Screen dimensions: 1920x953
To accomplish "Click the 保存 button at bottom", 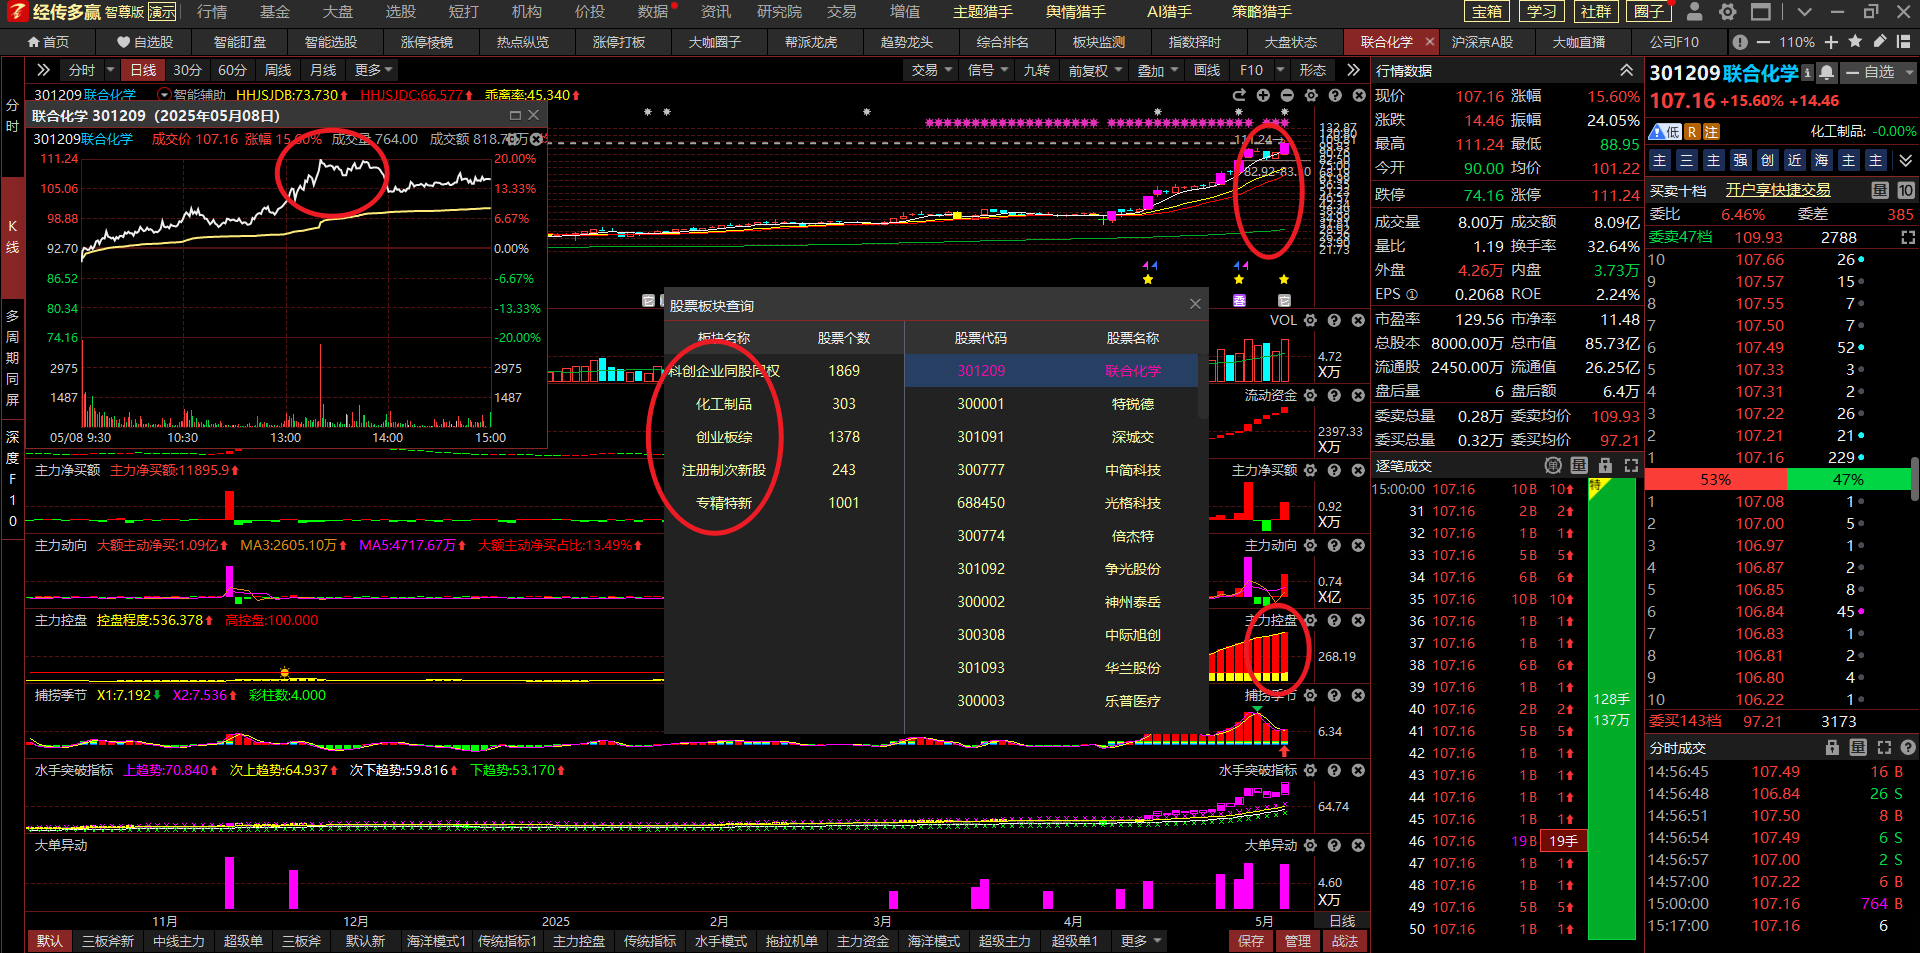I will click(x=1250, y=941).
